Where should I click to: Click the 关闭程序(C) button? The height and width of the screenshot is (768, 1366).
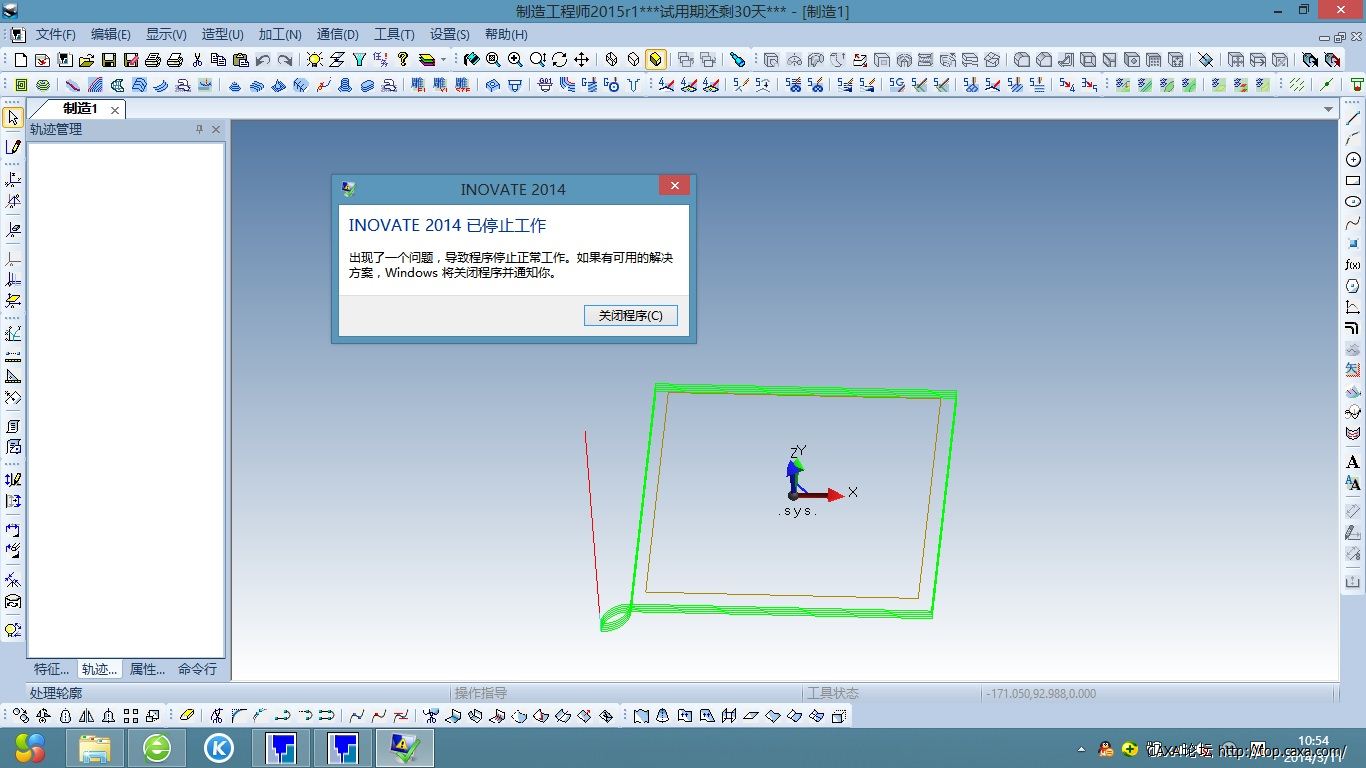point(631,315)
